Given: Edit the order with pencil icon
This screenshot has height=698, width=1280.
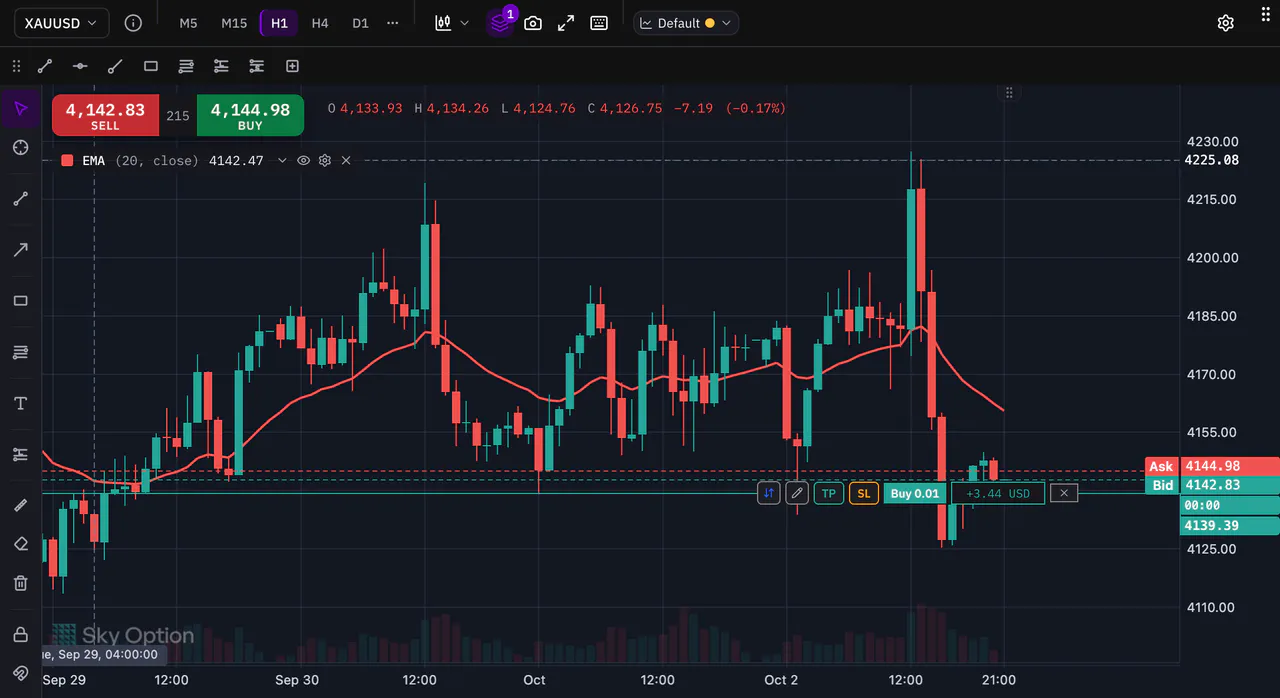Looking at the screenshot, I should (797, 493).
